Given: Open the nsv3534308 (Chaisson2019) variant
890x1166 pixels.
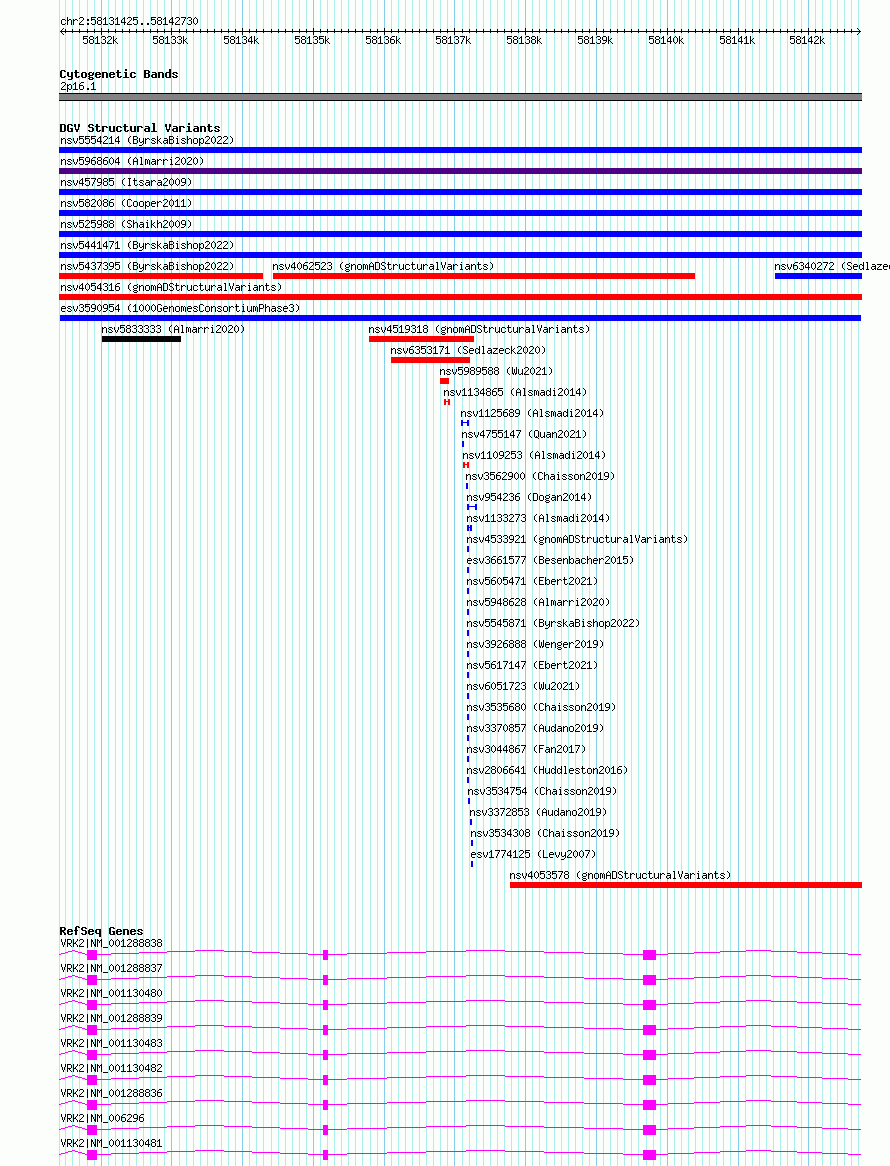Looking at the screenshot, I should tap(545, 833).
